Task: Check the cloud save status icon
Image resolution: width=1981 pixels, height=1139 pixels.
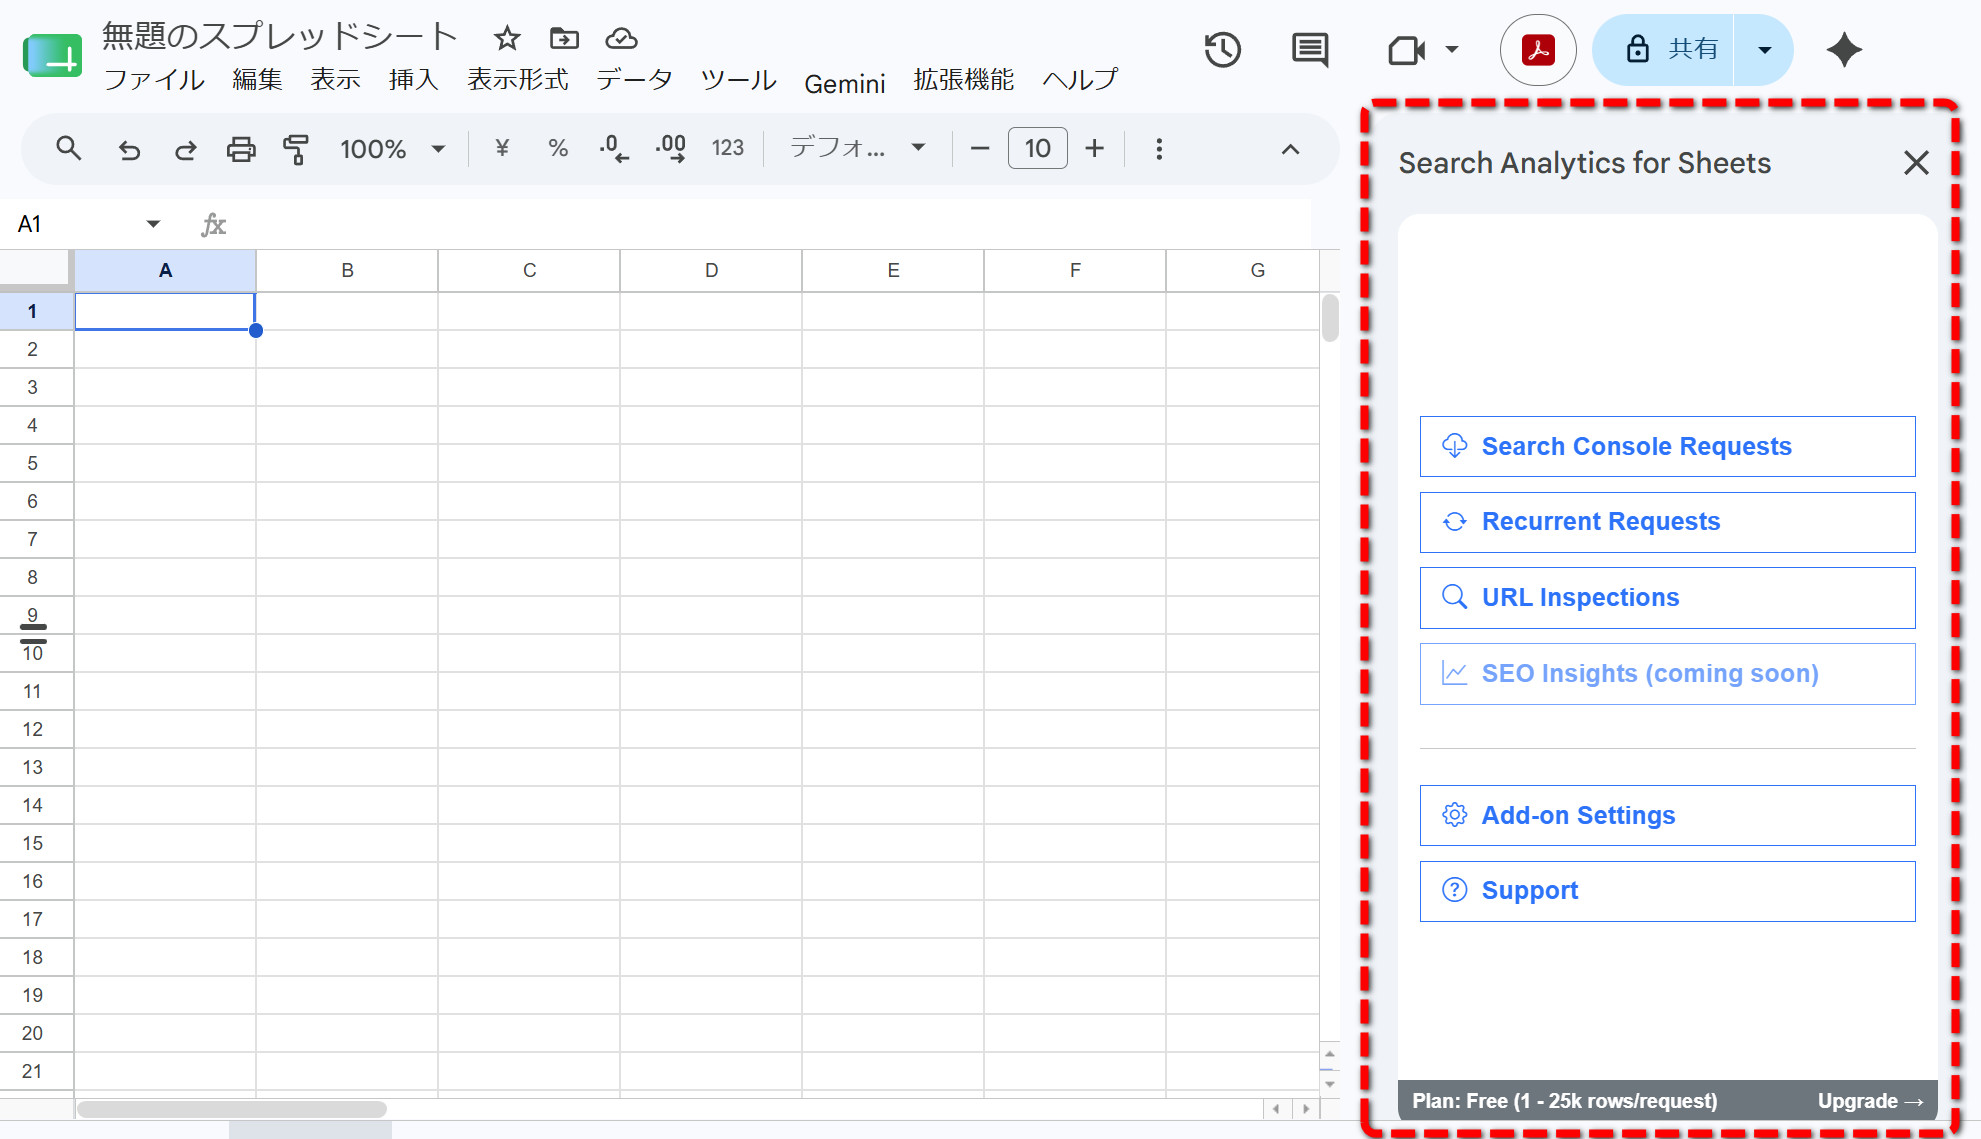Action: 621,39
